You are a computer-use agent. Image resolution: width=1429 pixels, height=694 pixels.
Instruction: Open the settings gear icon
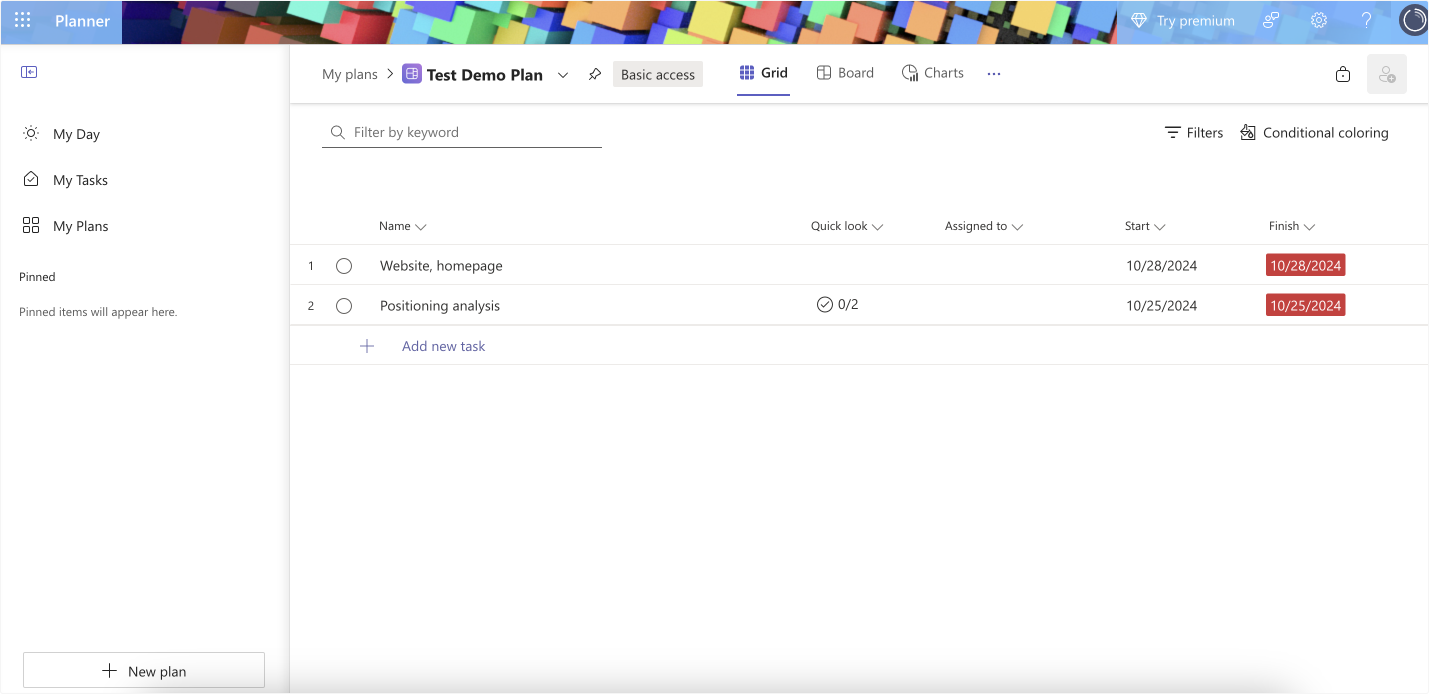tap(1319, 21)
